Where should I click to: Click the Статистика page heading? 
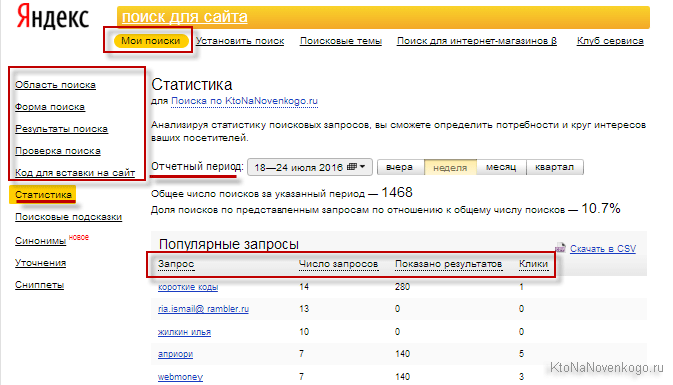(192, 85)
